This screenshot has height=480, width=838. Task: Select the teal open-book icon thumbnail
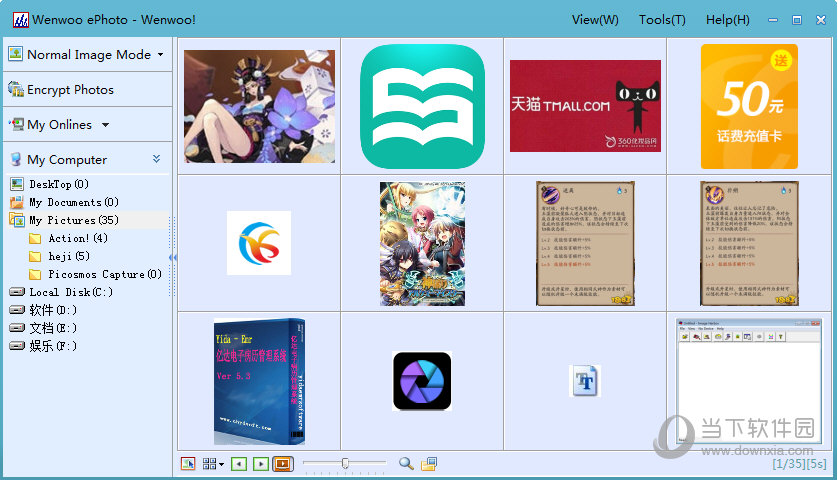422,106
